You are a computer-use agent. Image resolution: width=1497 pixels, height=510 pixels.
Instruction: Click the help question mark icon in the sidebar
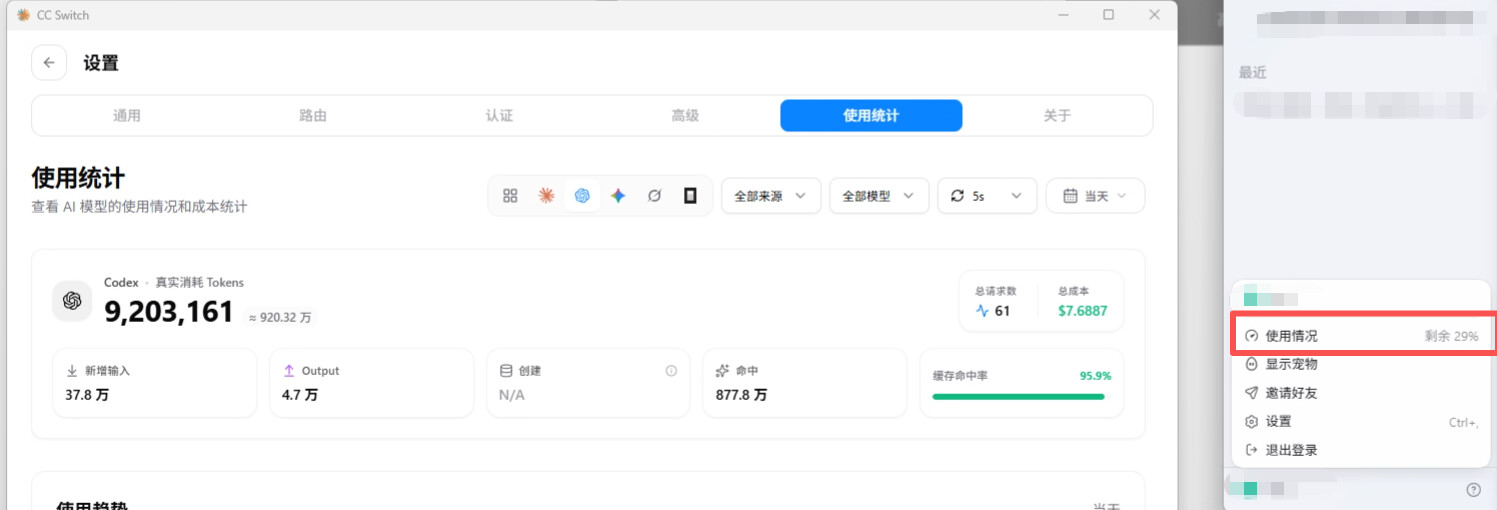(1473, 489)
